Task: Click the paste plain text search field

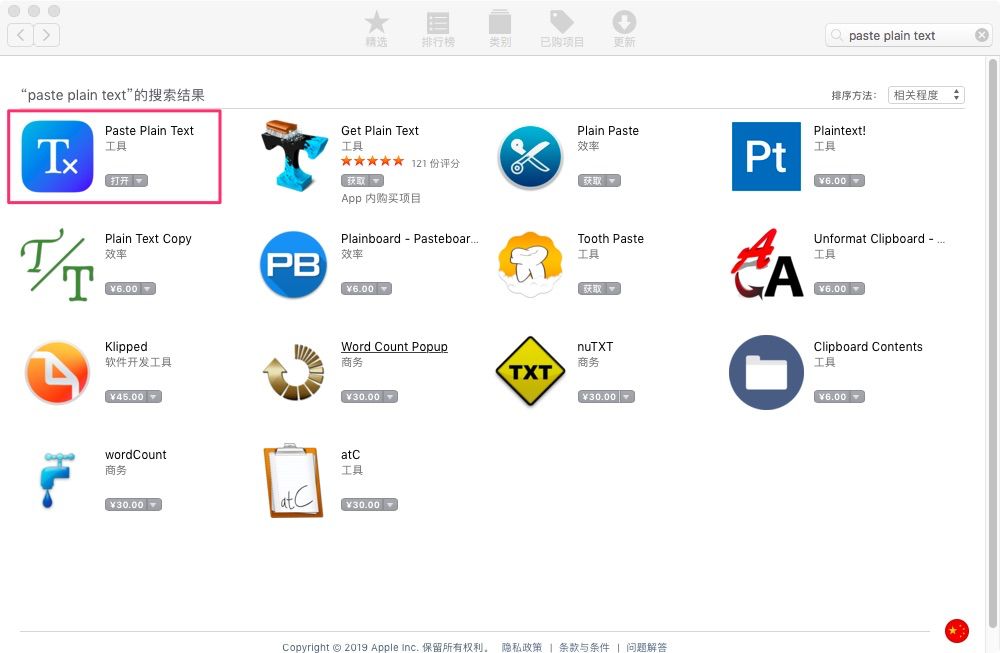Action: (x=908, y=36)
